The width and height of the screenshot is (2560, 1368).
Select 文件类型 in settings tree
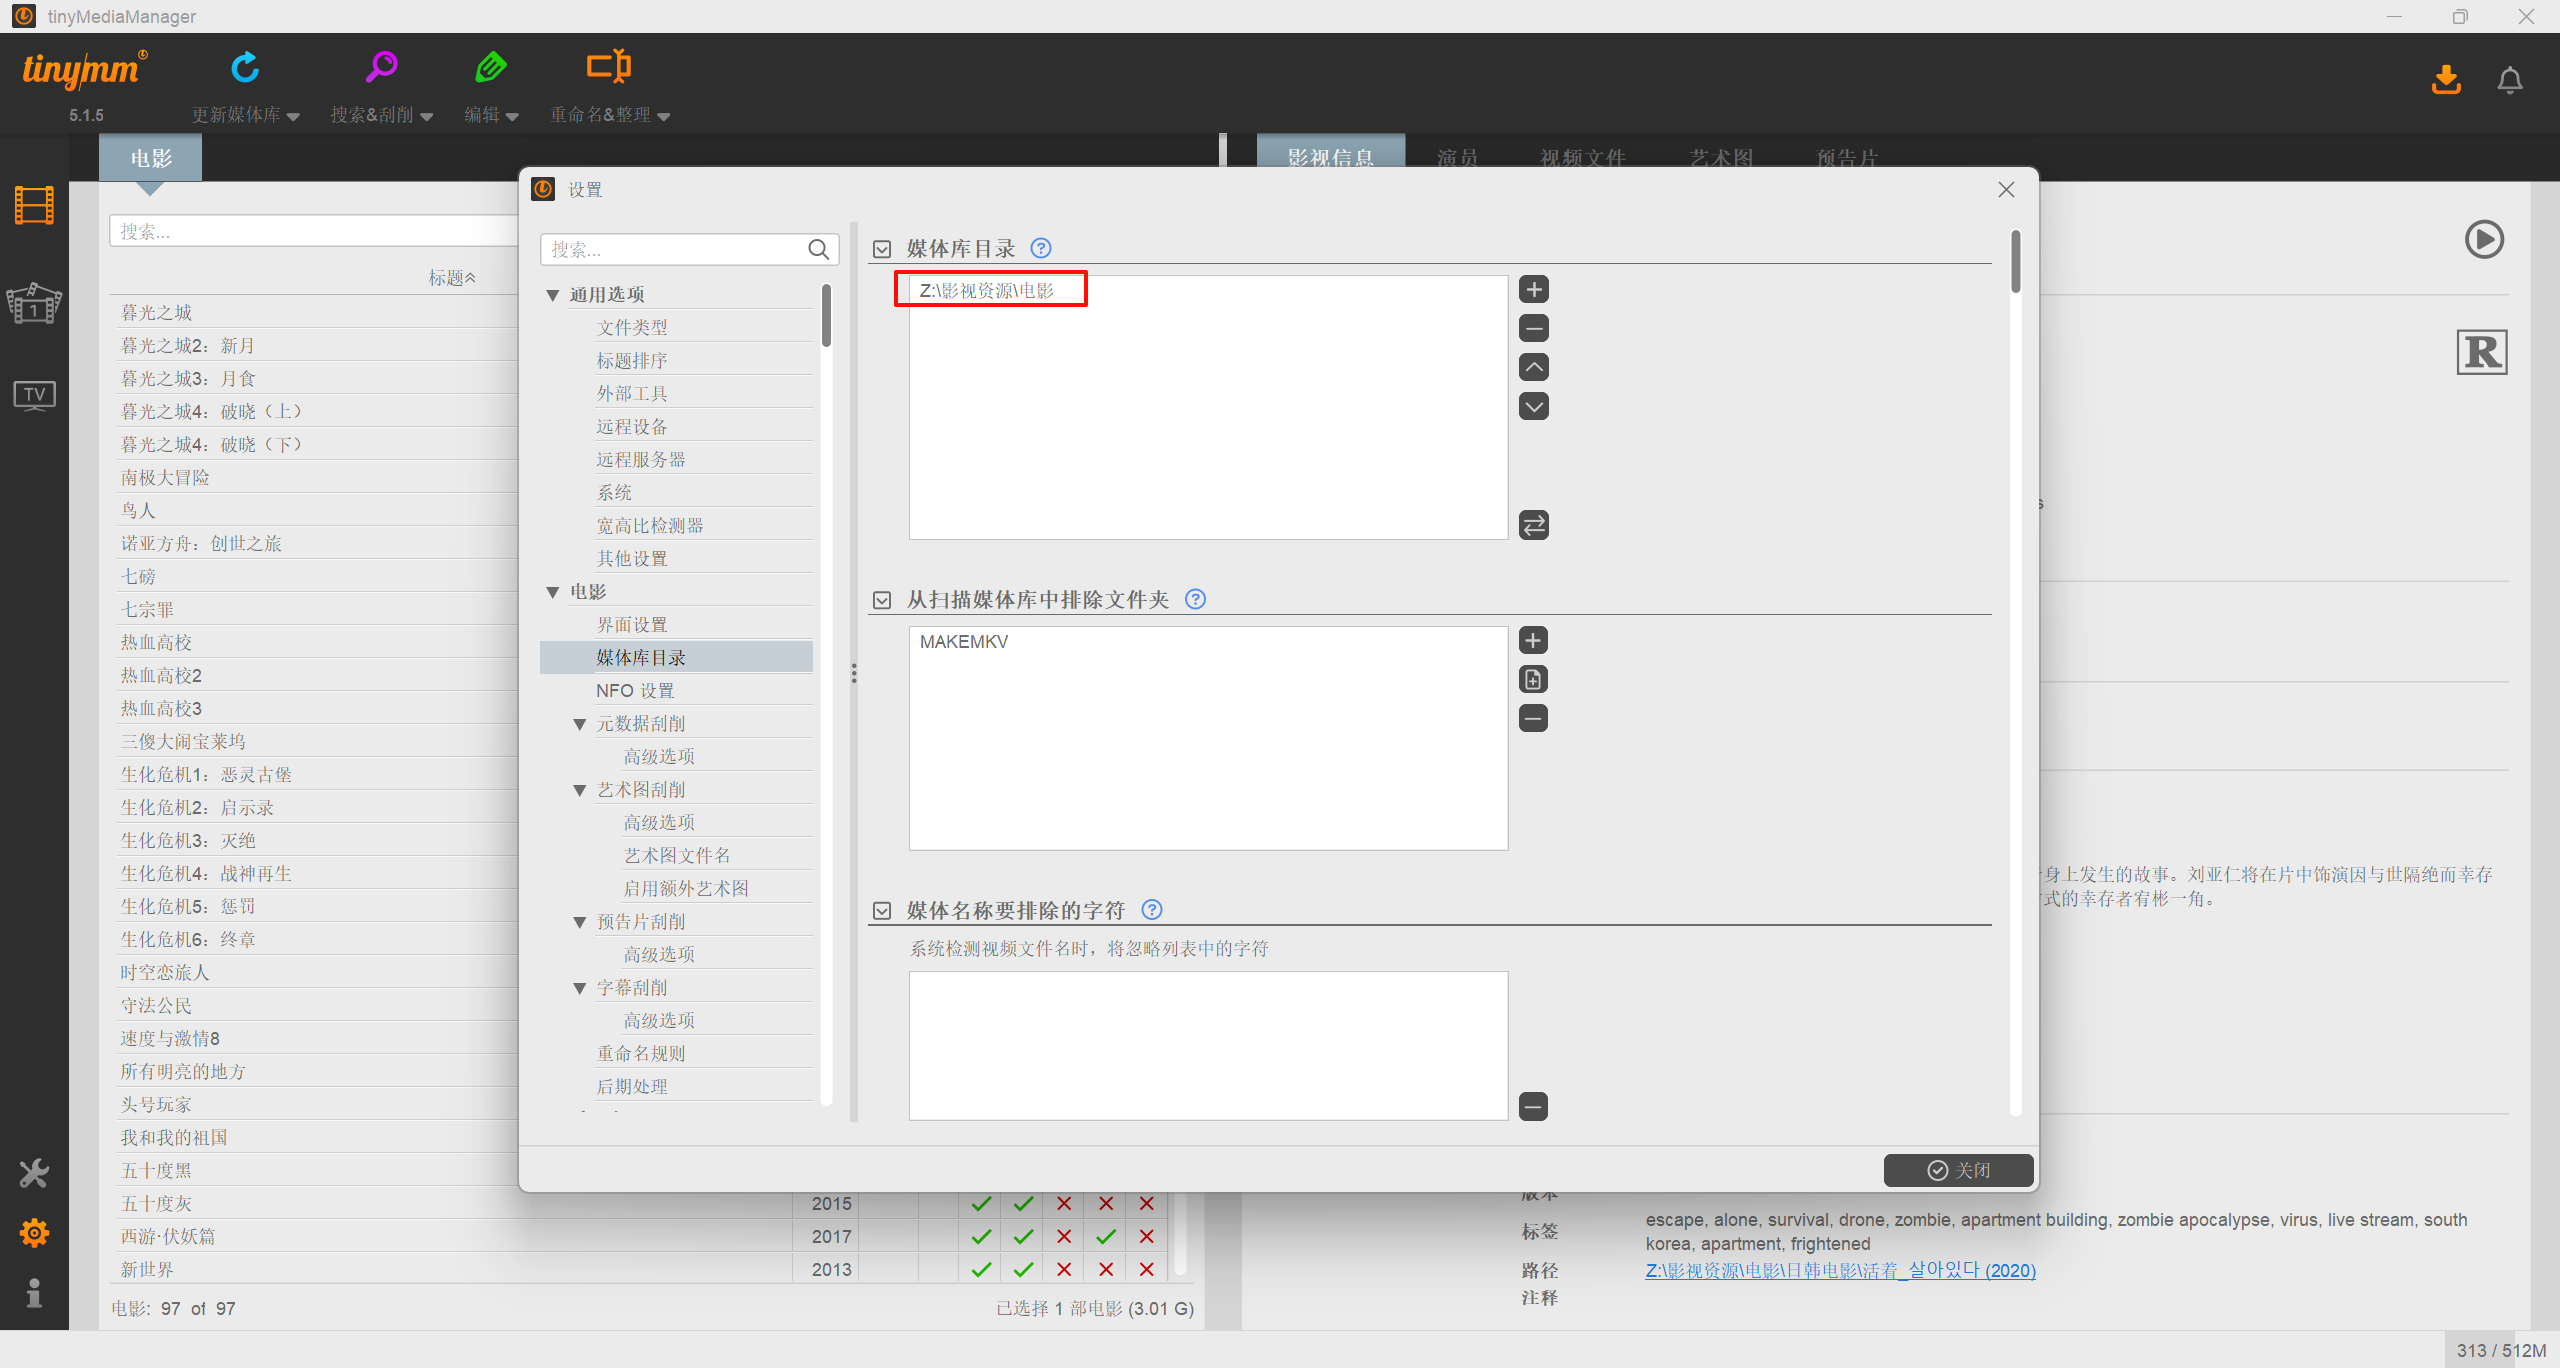632,327
